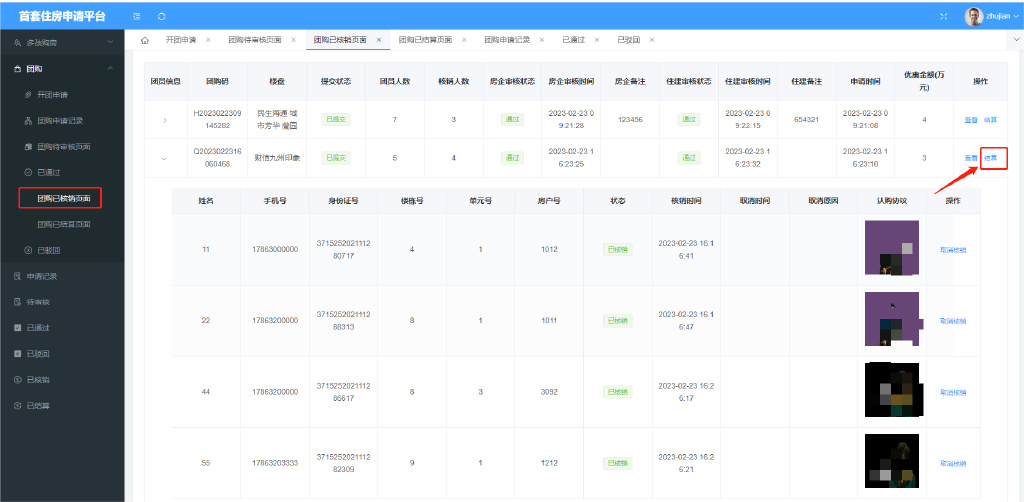Collapse the sidebar with the header menu-fold icon
This screenshot has height=502, width=1024.
(136, 16)
